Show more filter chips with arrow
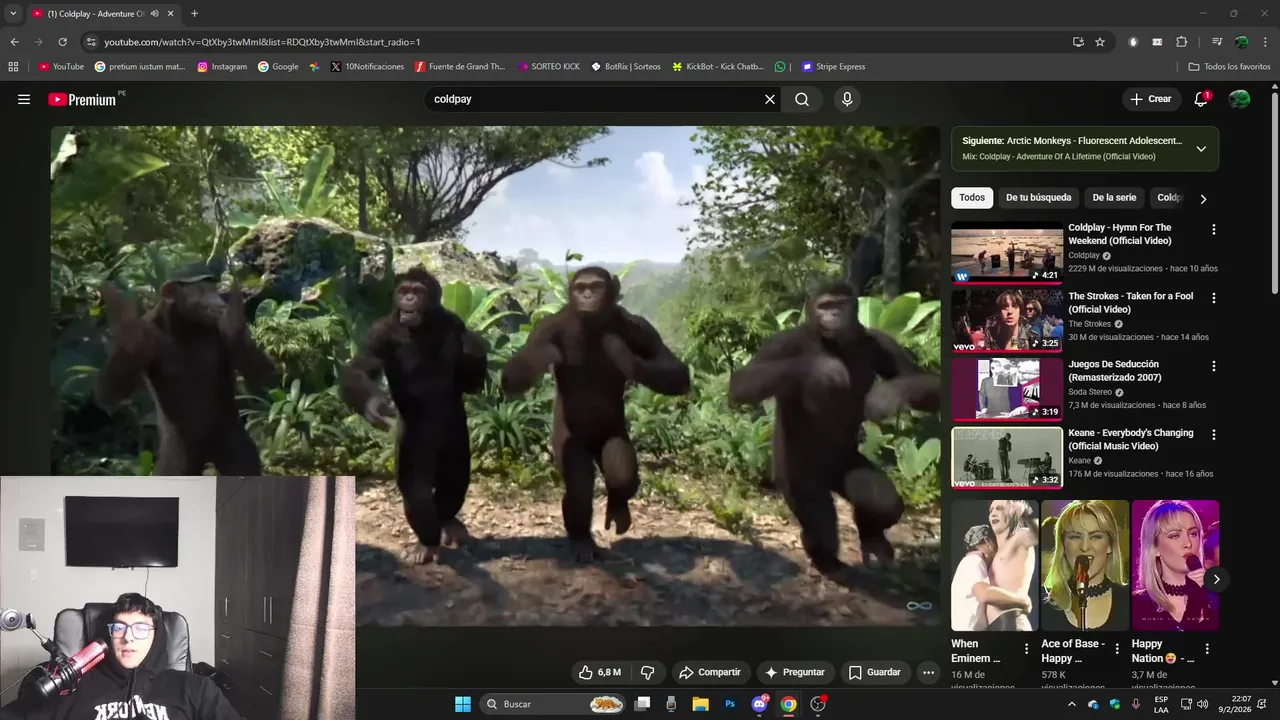 tap(1203, 198)
